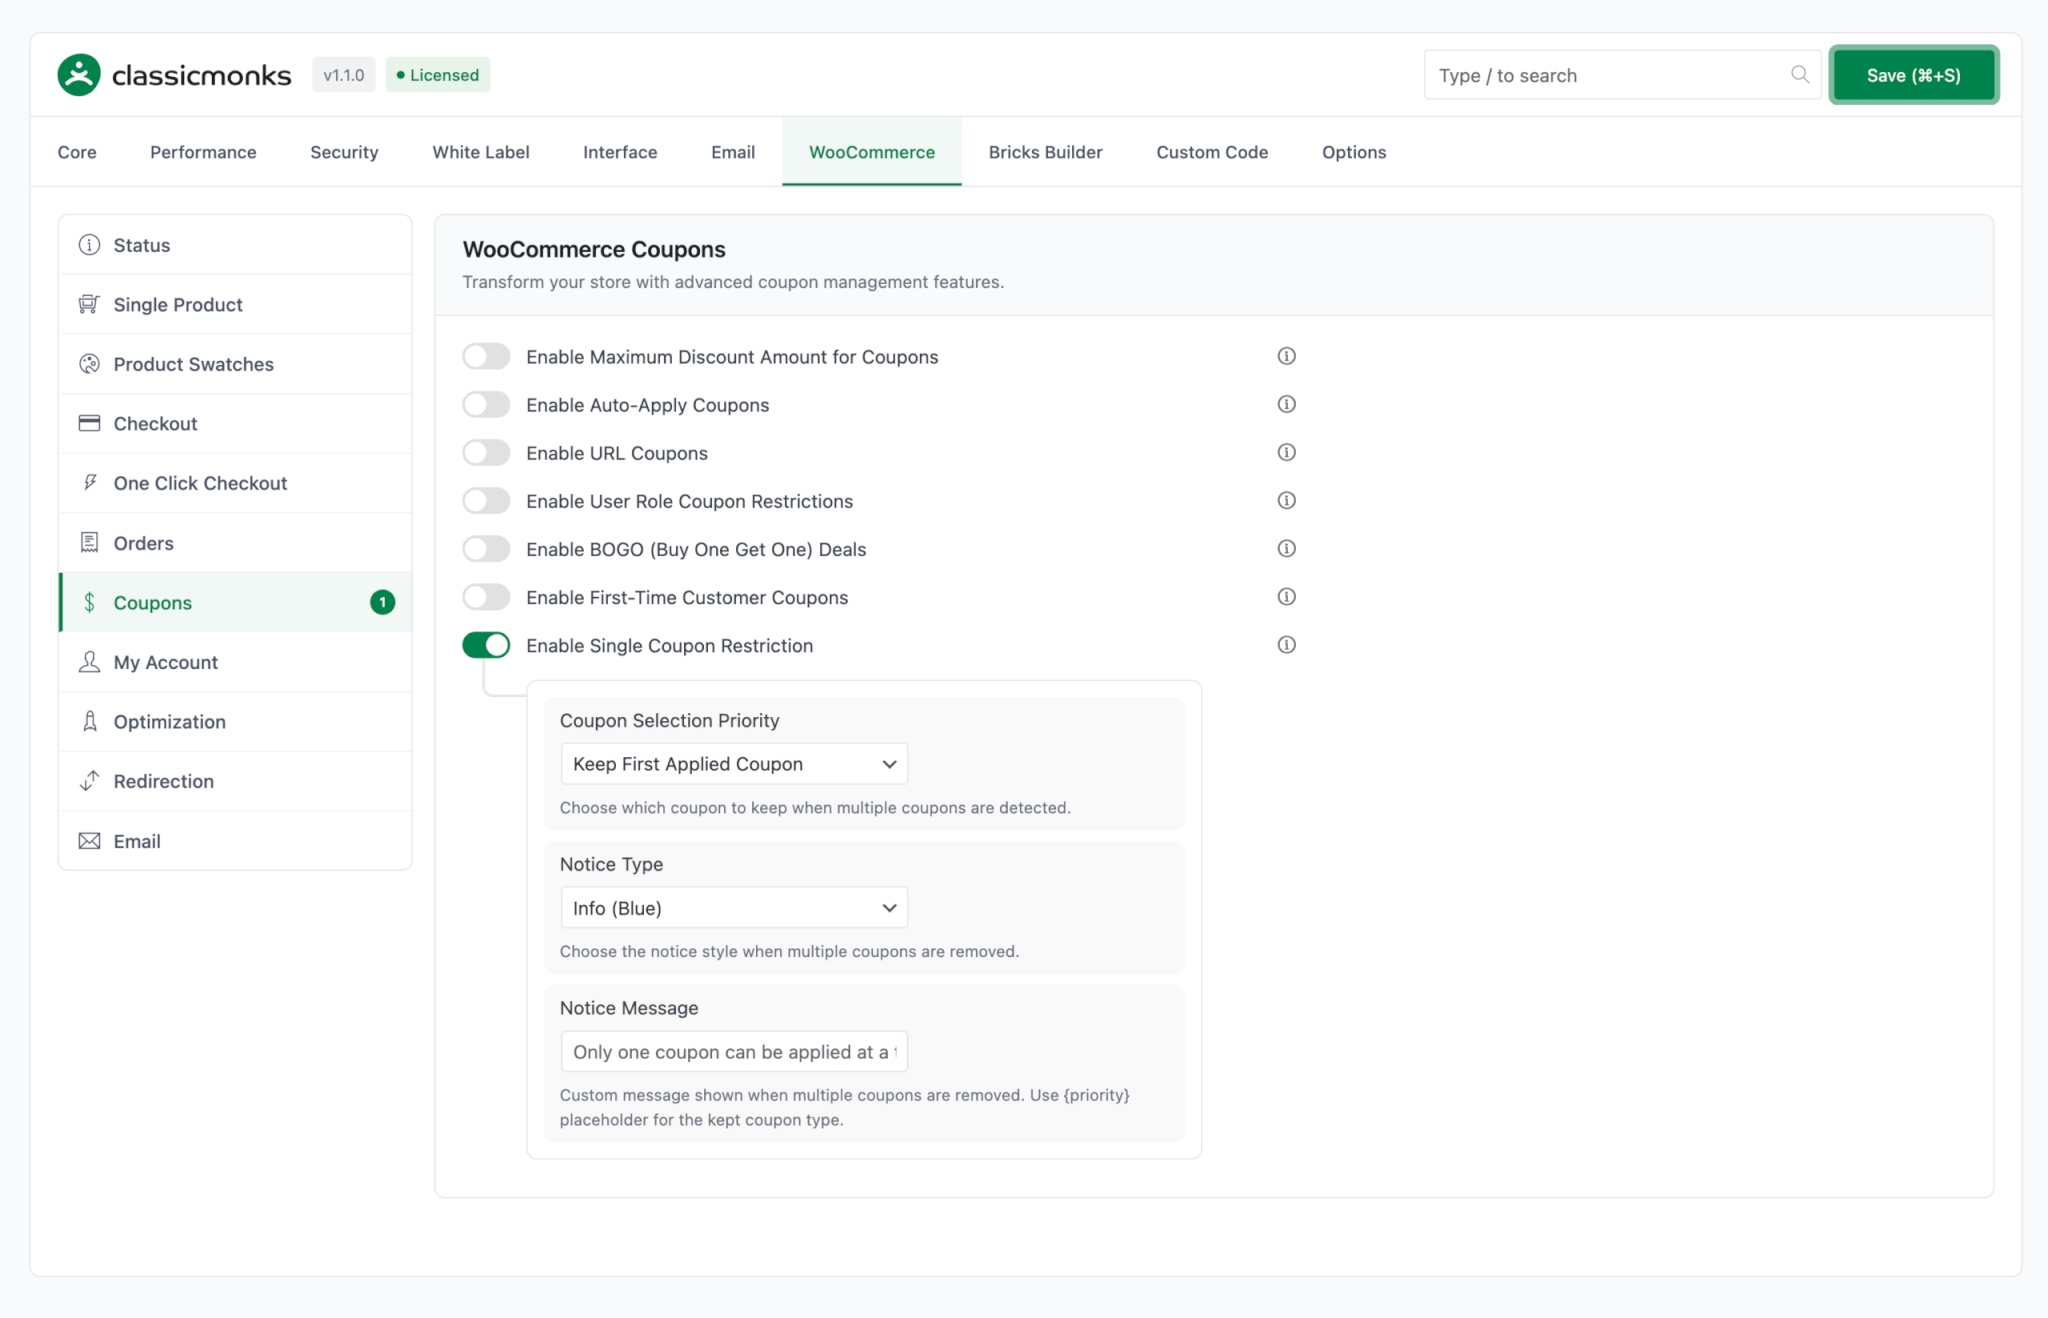This screenshot has height=1318, width=2048.
Task: Open the Performance tab
Action: pos(203,152)
